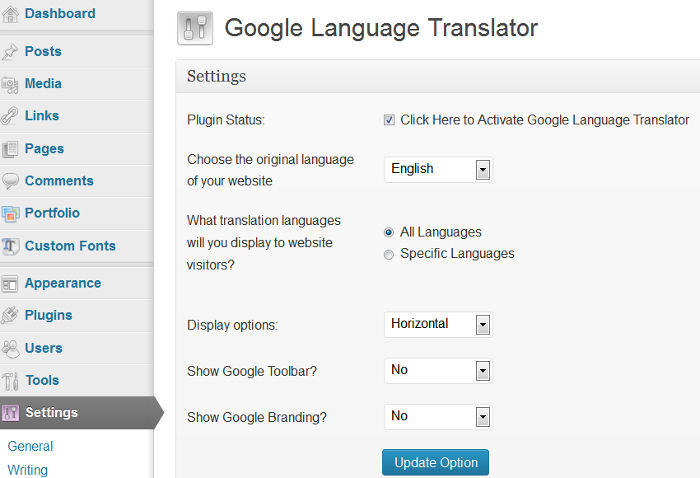700x478 pixels.
Task: Open the Writing settings submenu link
Action: (x=28, y=470)
